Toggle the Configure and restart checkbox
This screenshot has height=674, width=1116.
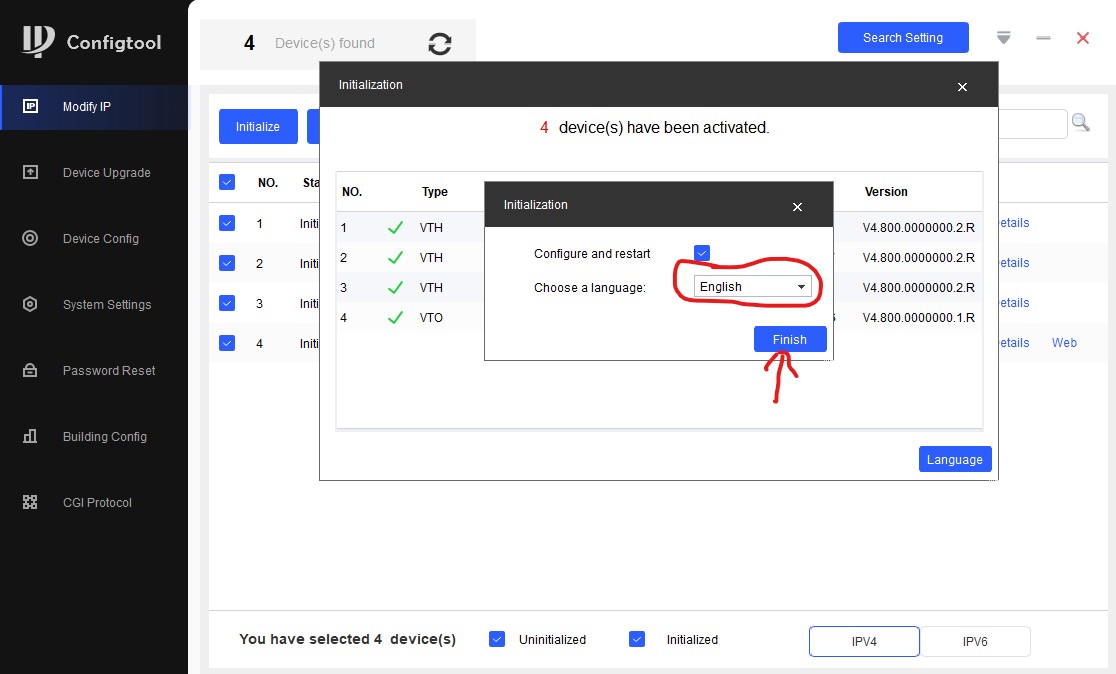point(702,254)
